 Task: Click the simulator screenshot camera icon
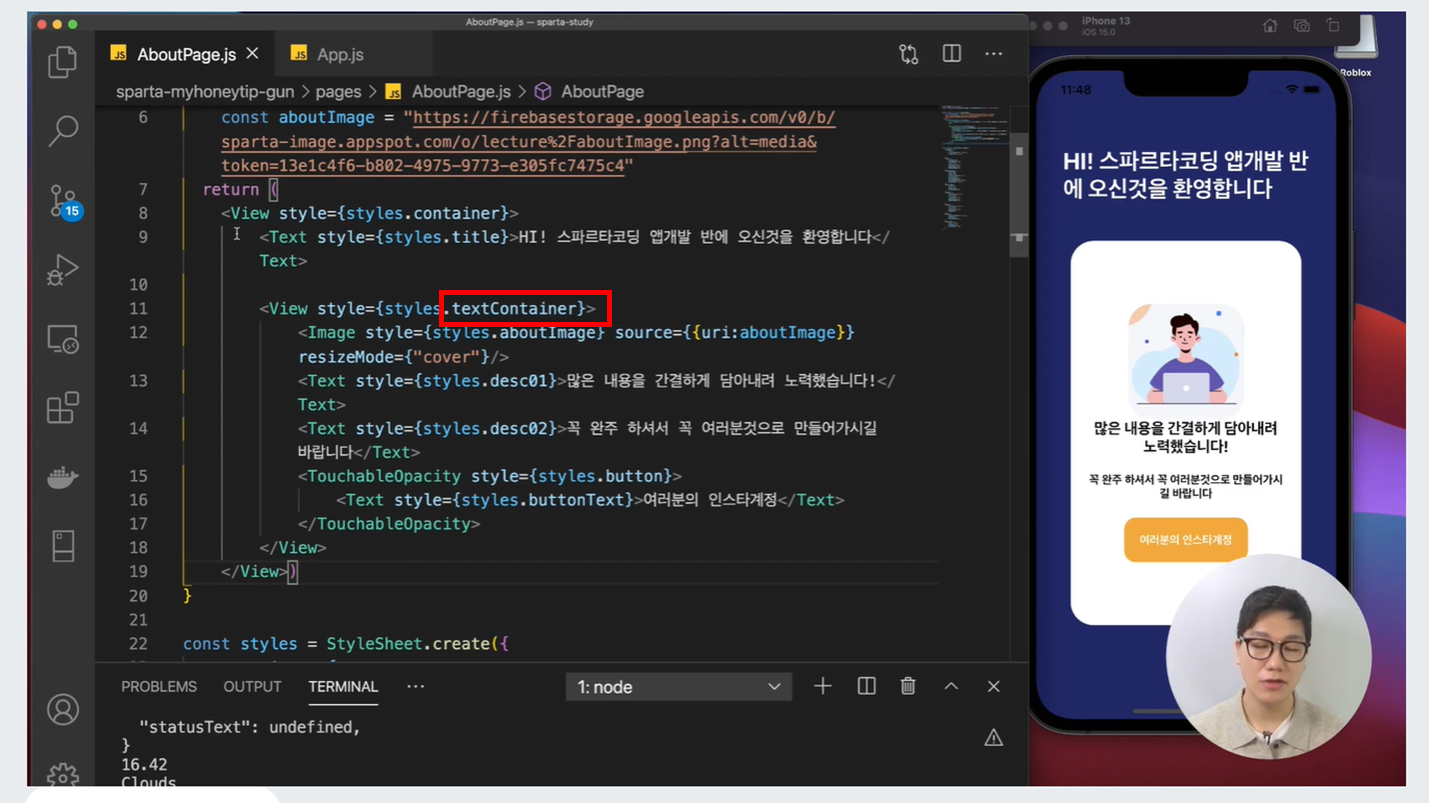click(1302, 26)
